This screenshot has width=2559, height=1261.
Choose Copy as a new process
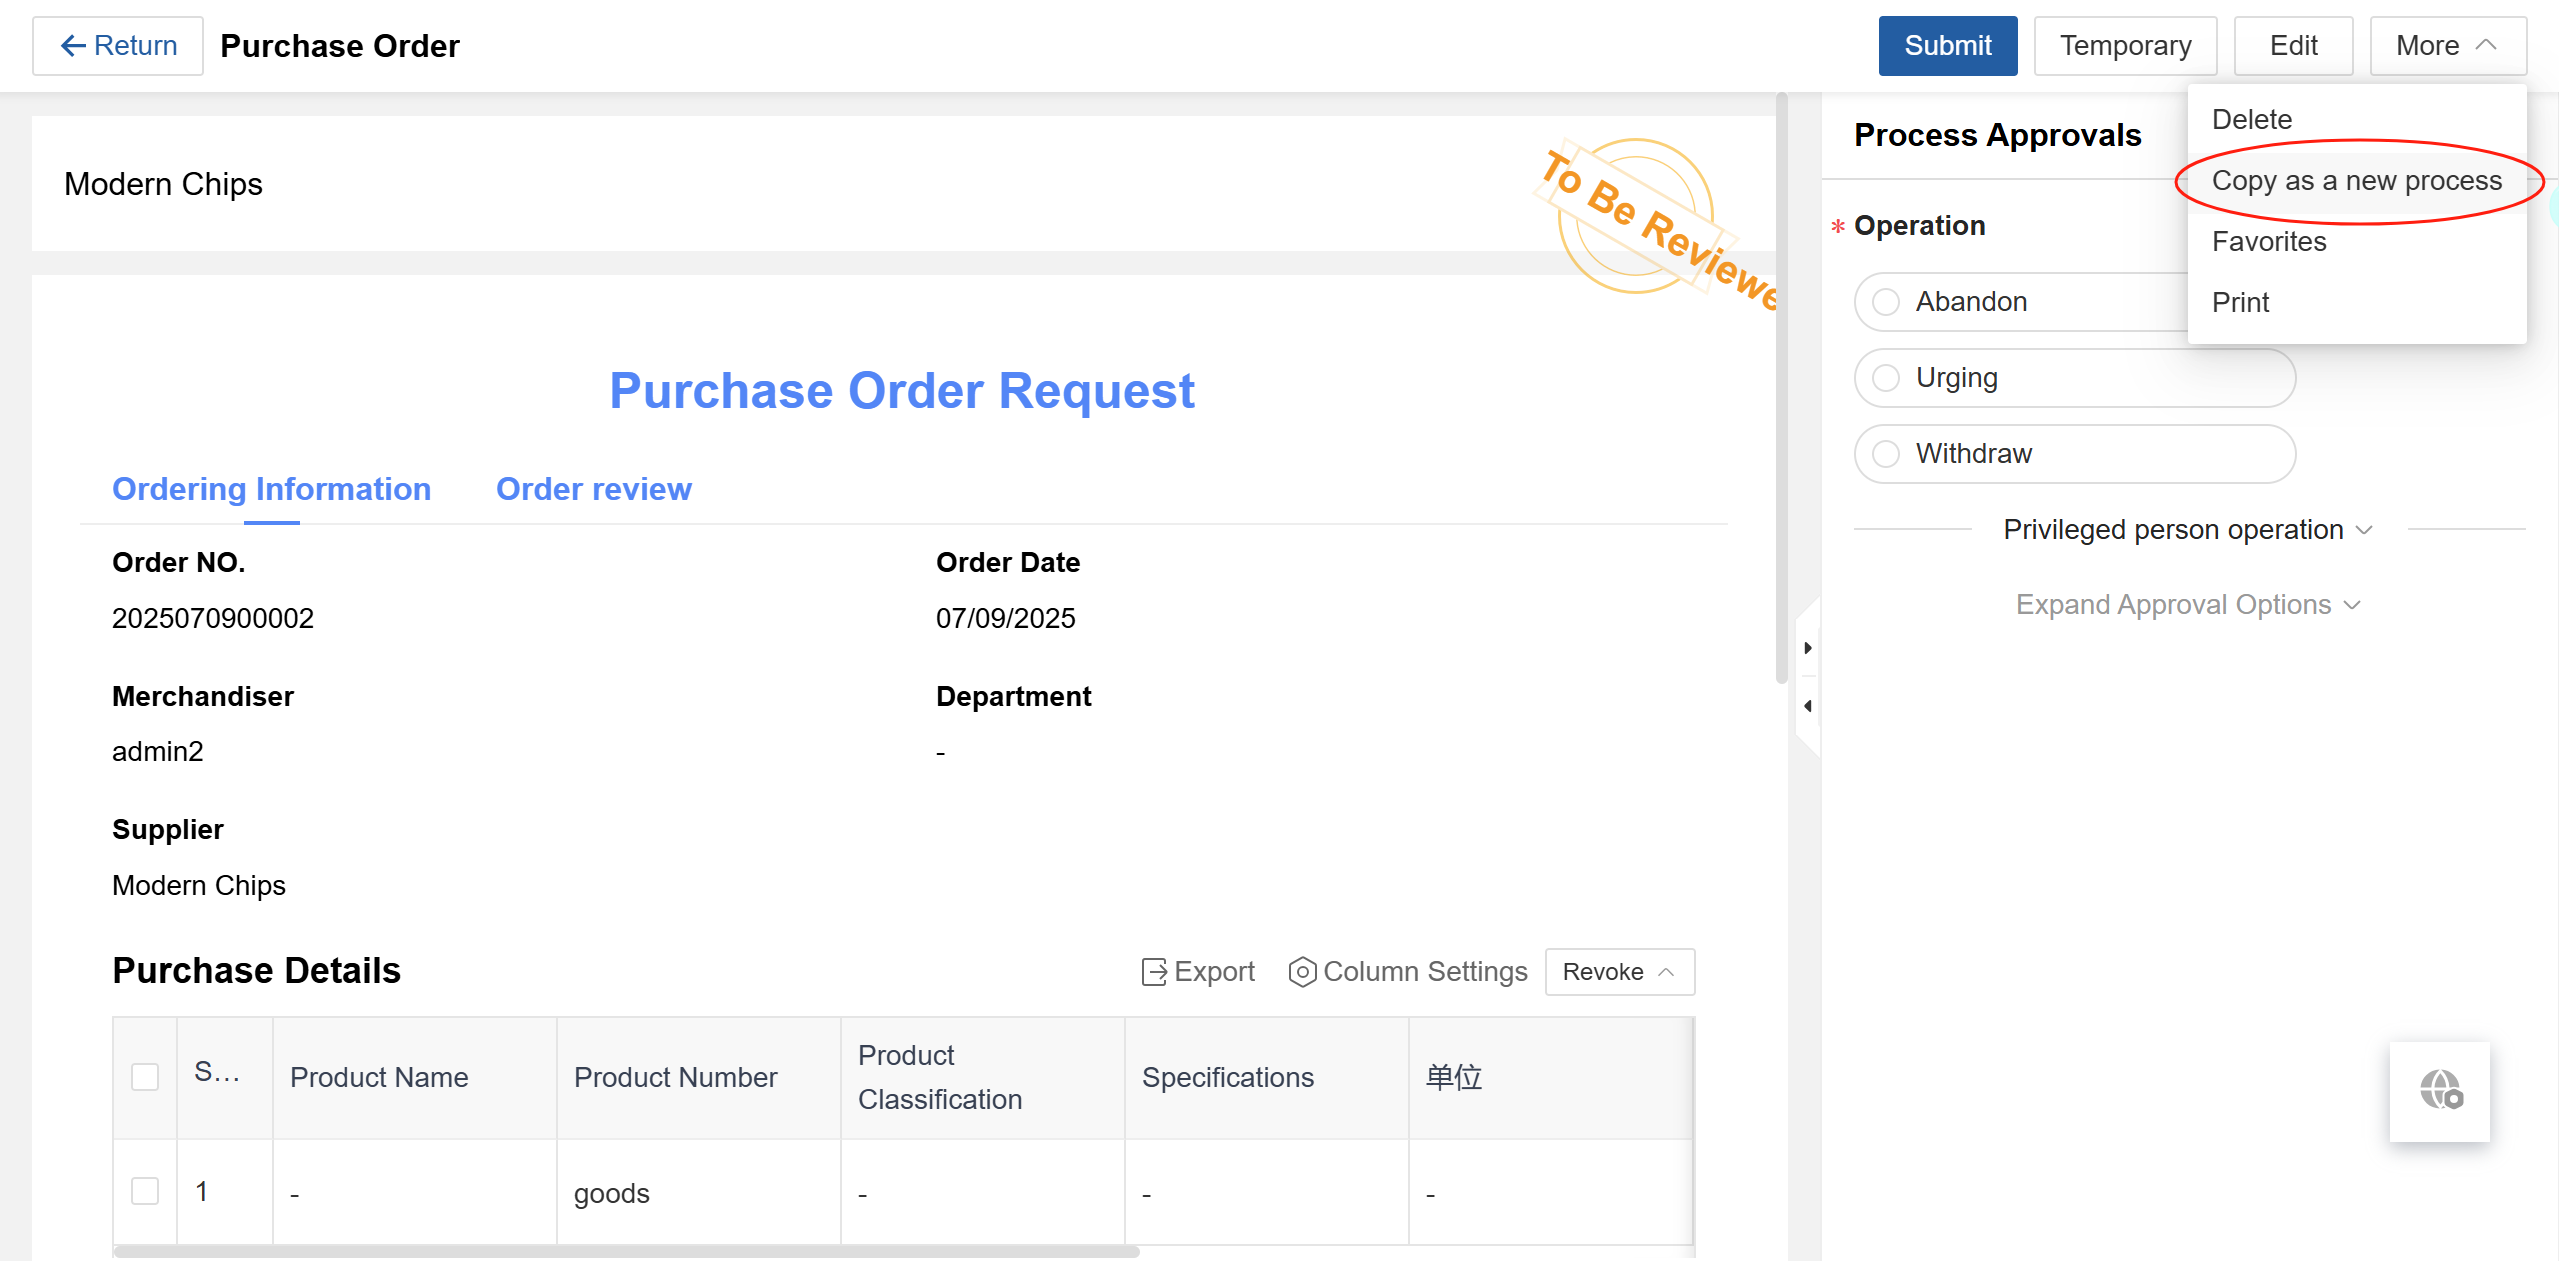[x=2356, y=181]
